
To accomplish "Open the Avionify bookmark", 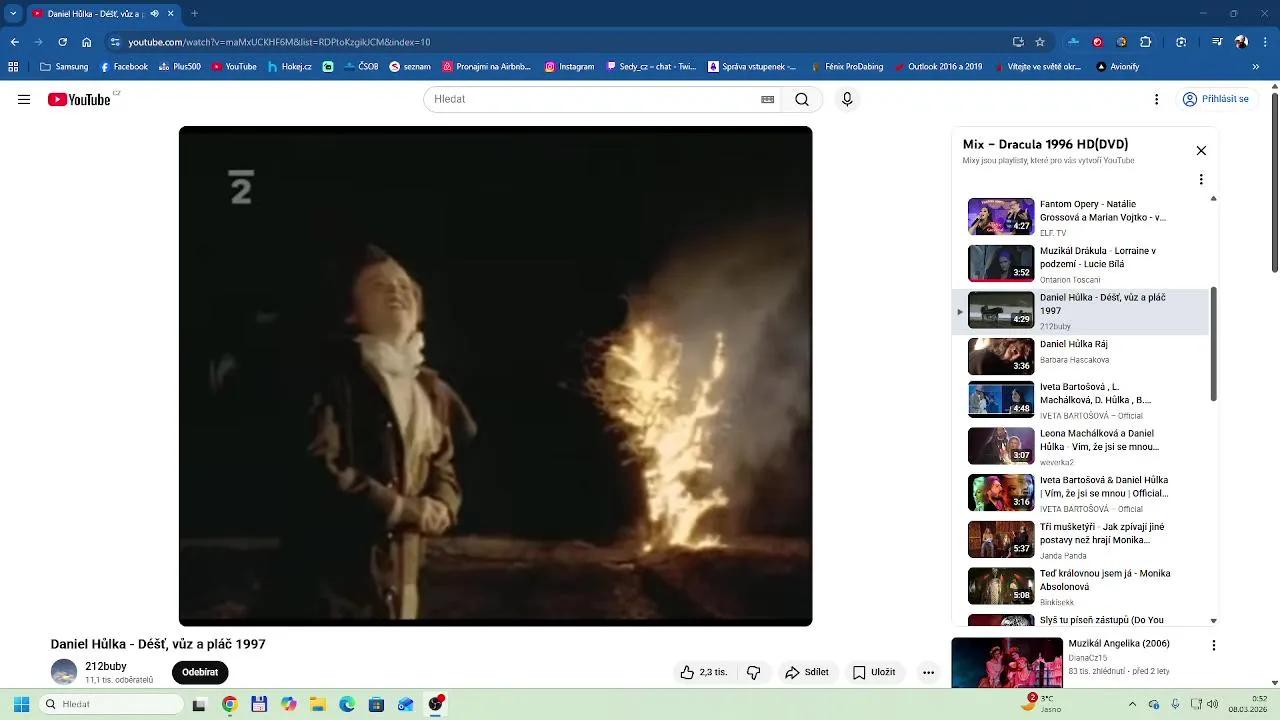I will coord(1118,67).
